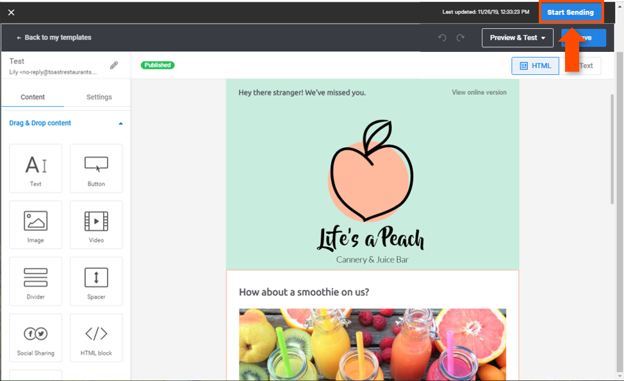Edit the Test template name with pencil icon
Viewport: 624px width, 381px height.
pyautogui.click(x=114, y=65)
